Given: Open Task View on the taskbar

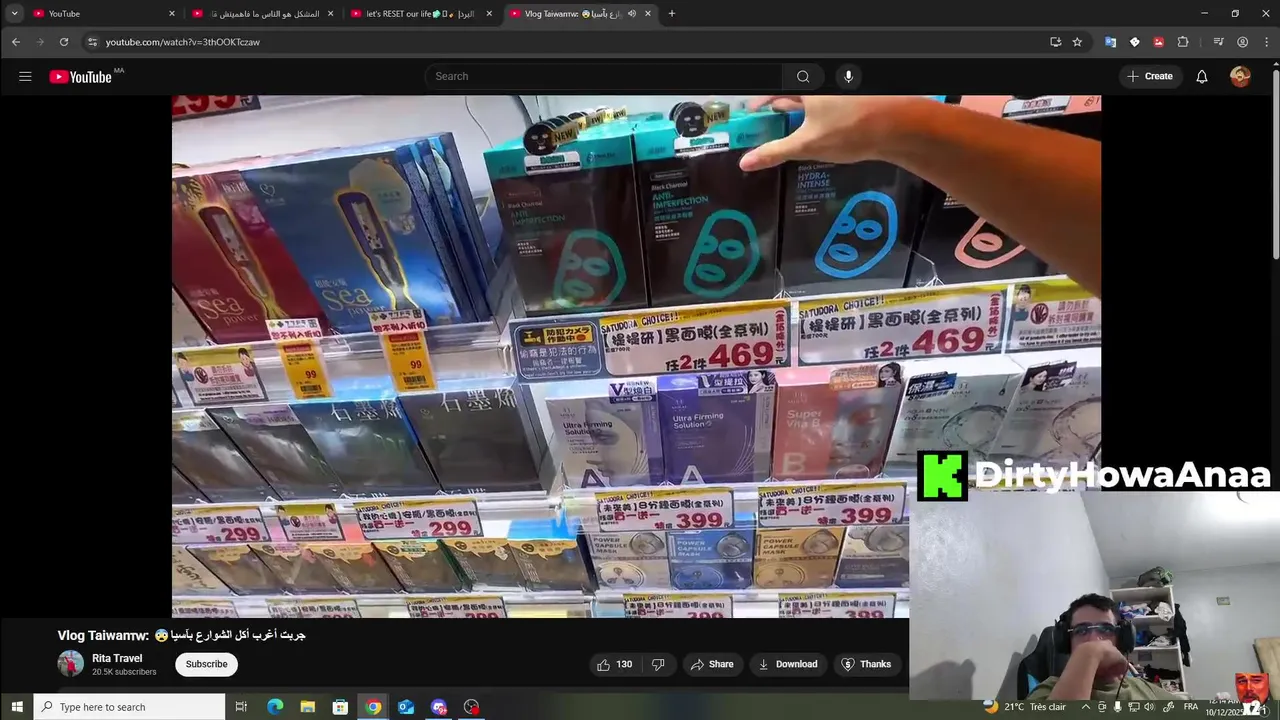Looking at the screenshot, I should [241, 707].
